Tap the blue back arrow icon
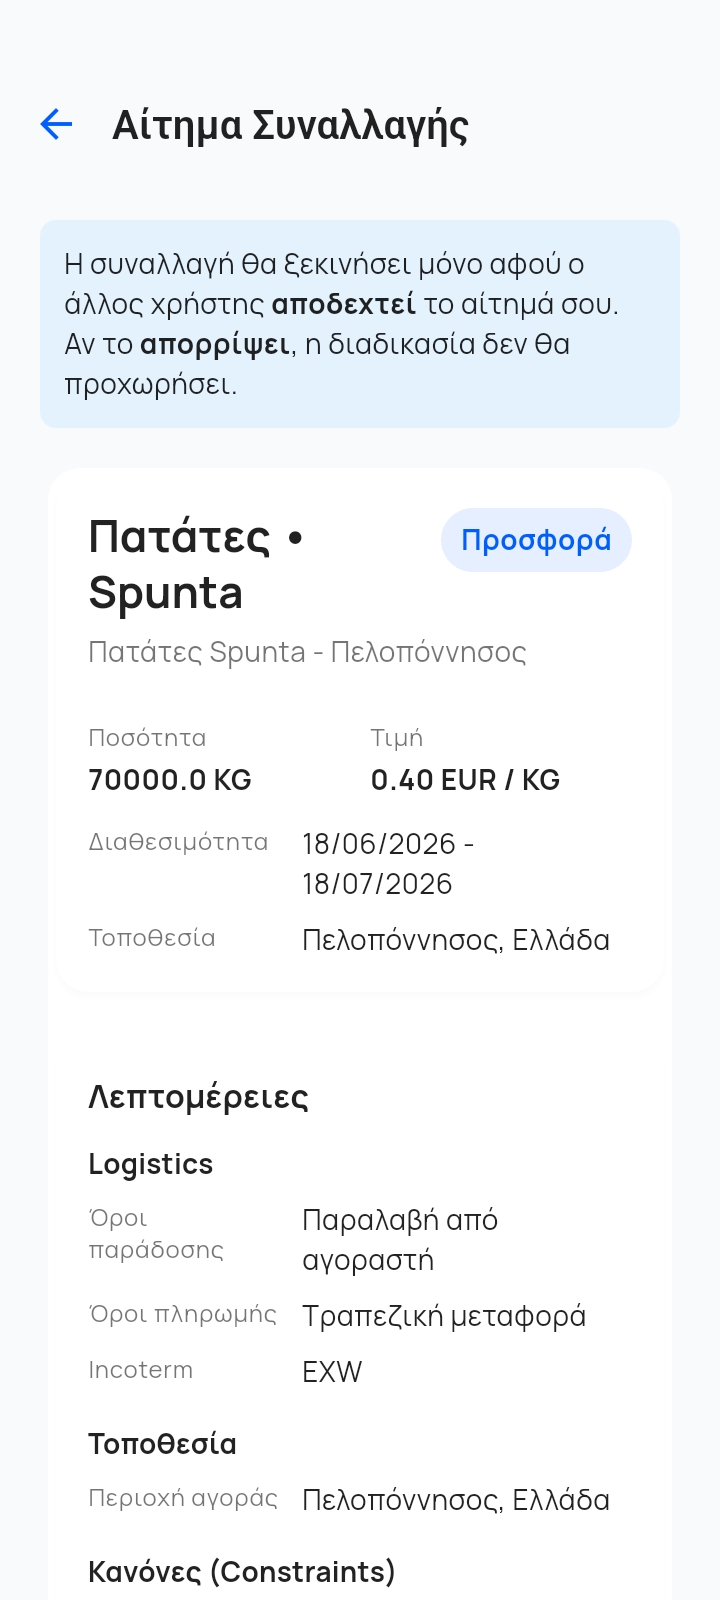 click(x=57, y=124)
